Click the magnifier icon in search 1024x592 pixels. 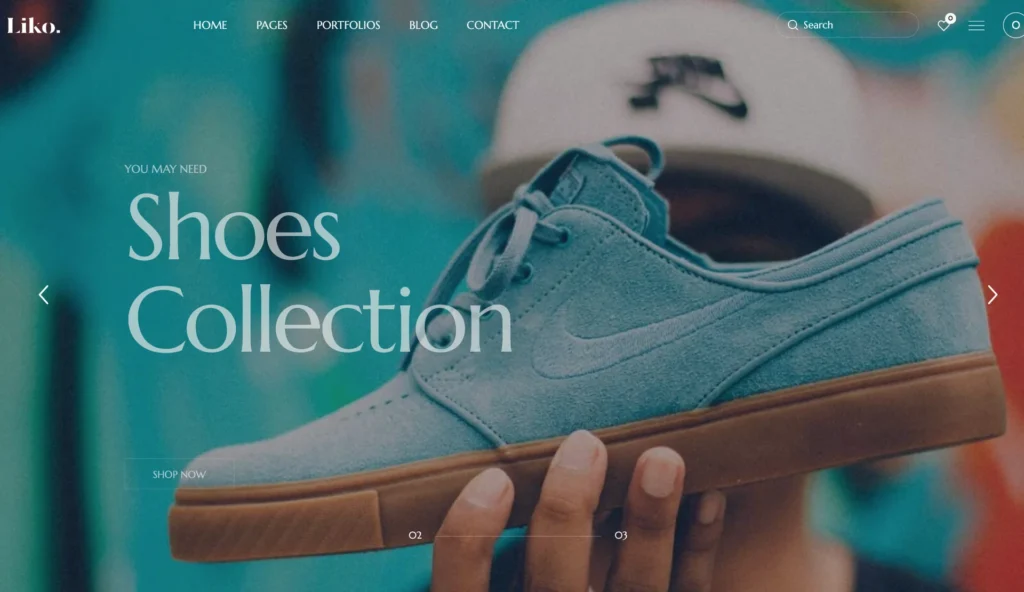(793, 25)
